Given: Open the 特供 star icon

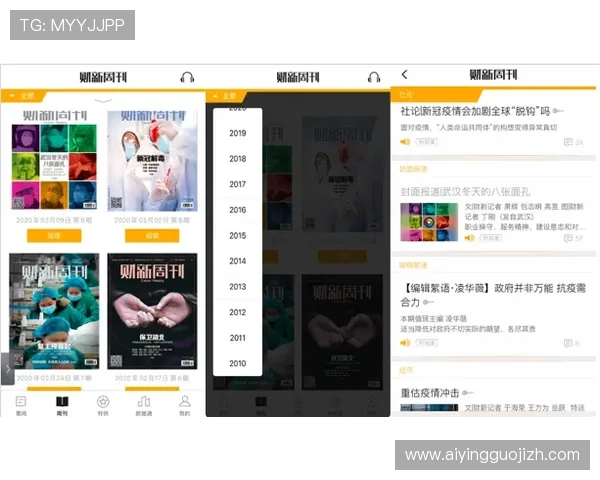Looking at the screenshot, I should 102,405.
